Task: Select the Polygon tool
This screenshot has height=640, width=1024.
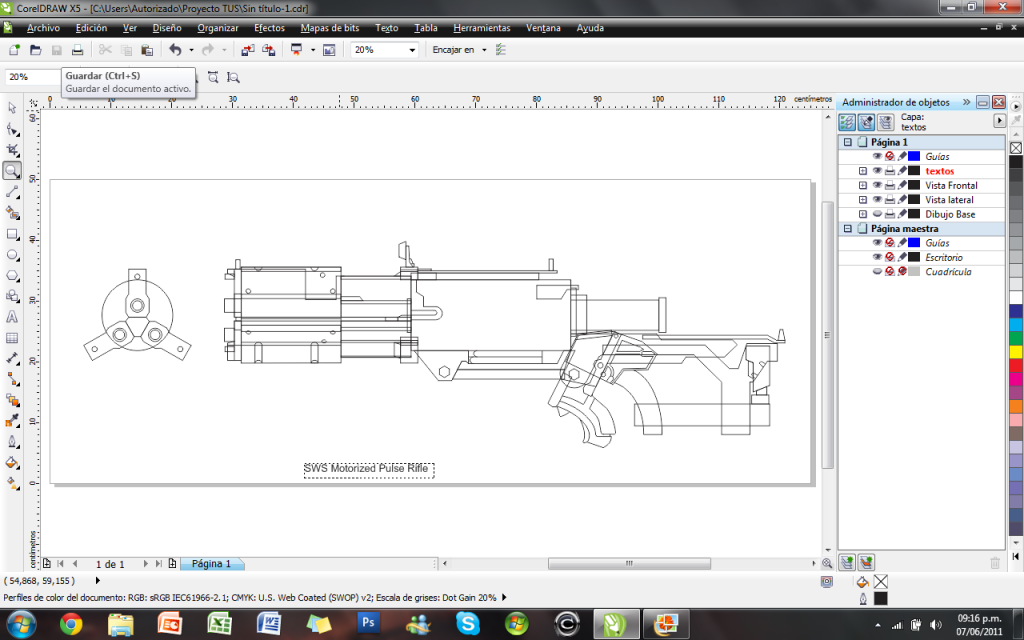Action: (12, 276)
